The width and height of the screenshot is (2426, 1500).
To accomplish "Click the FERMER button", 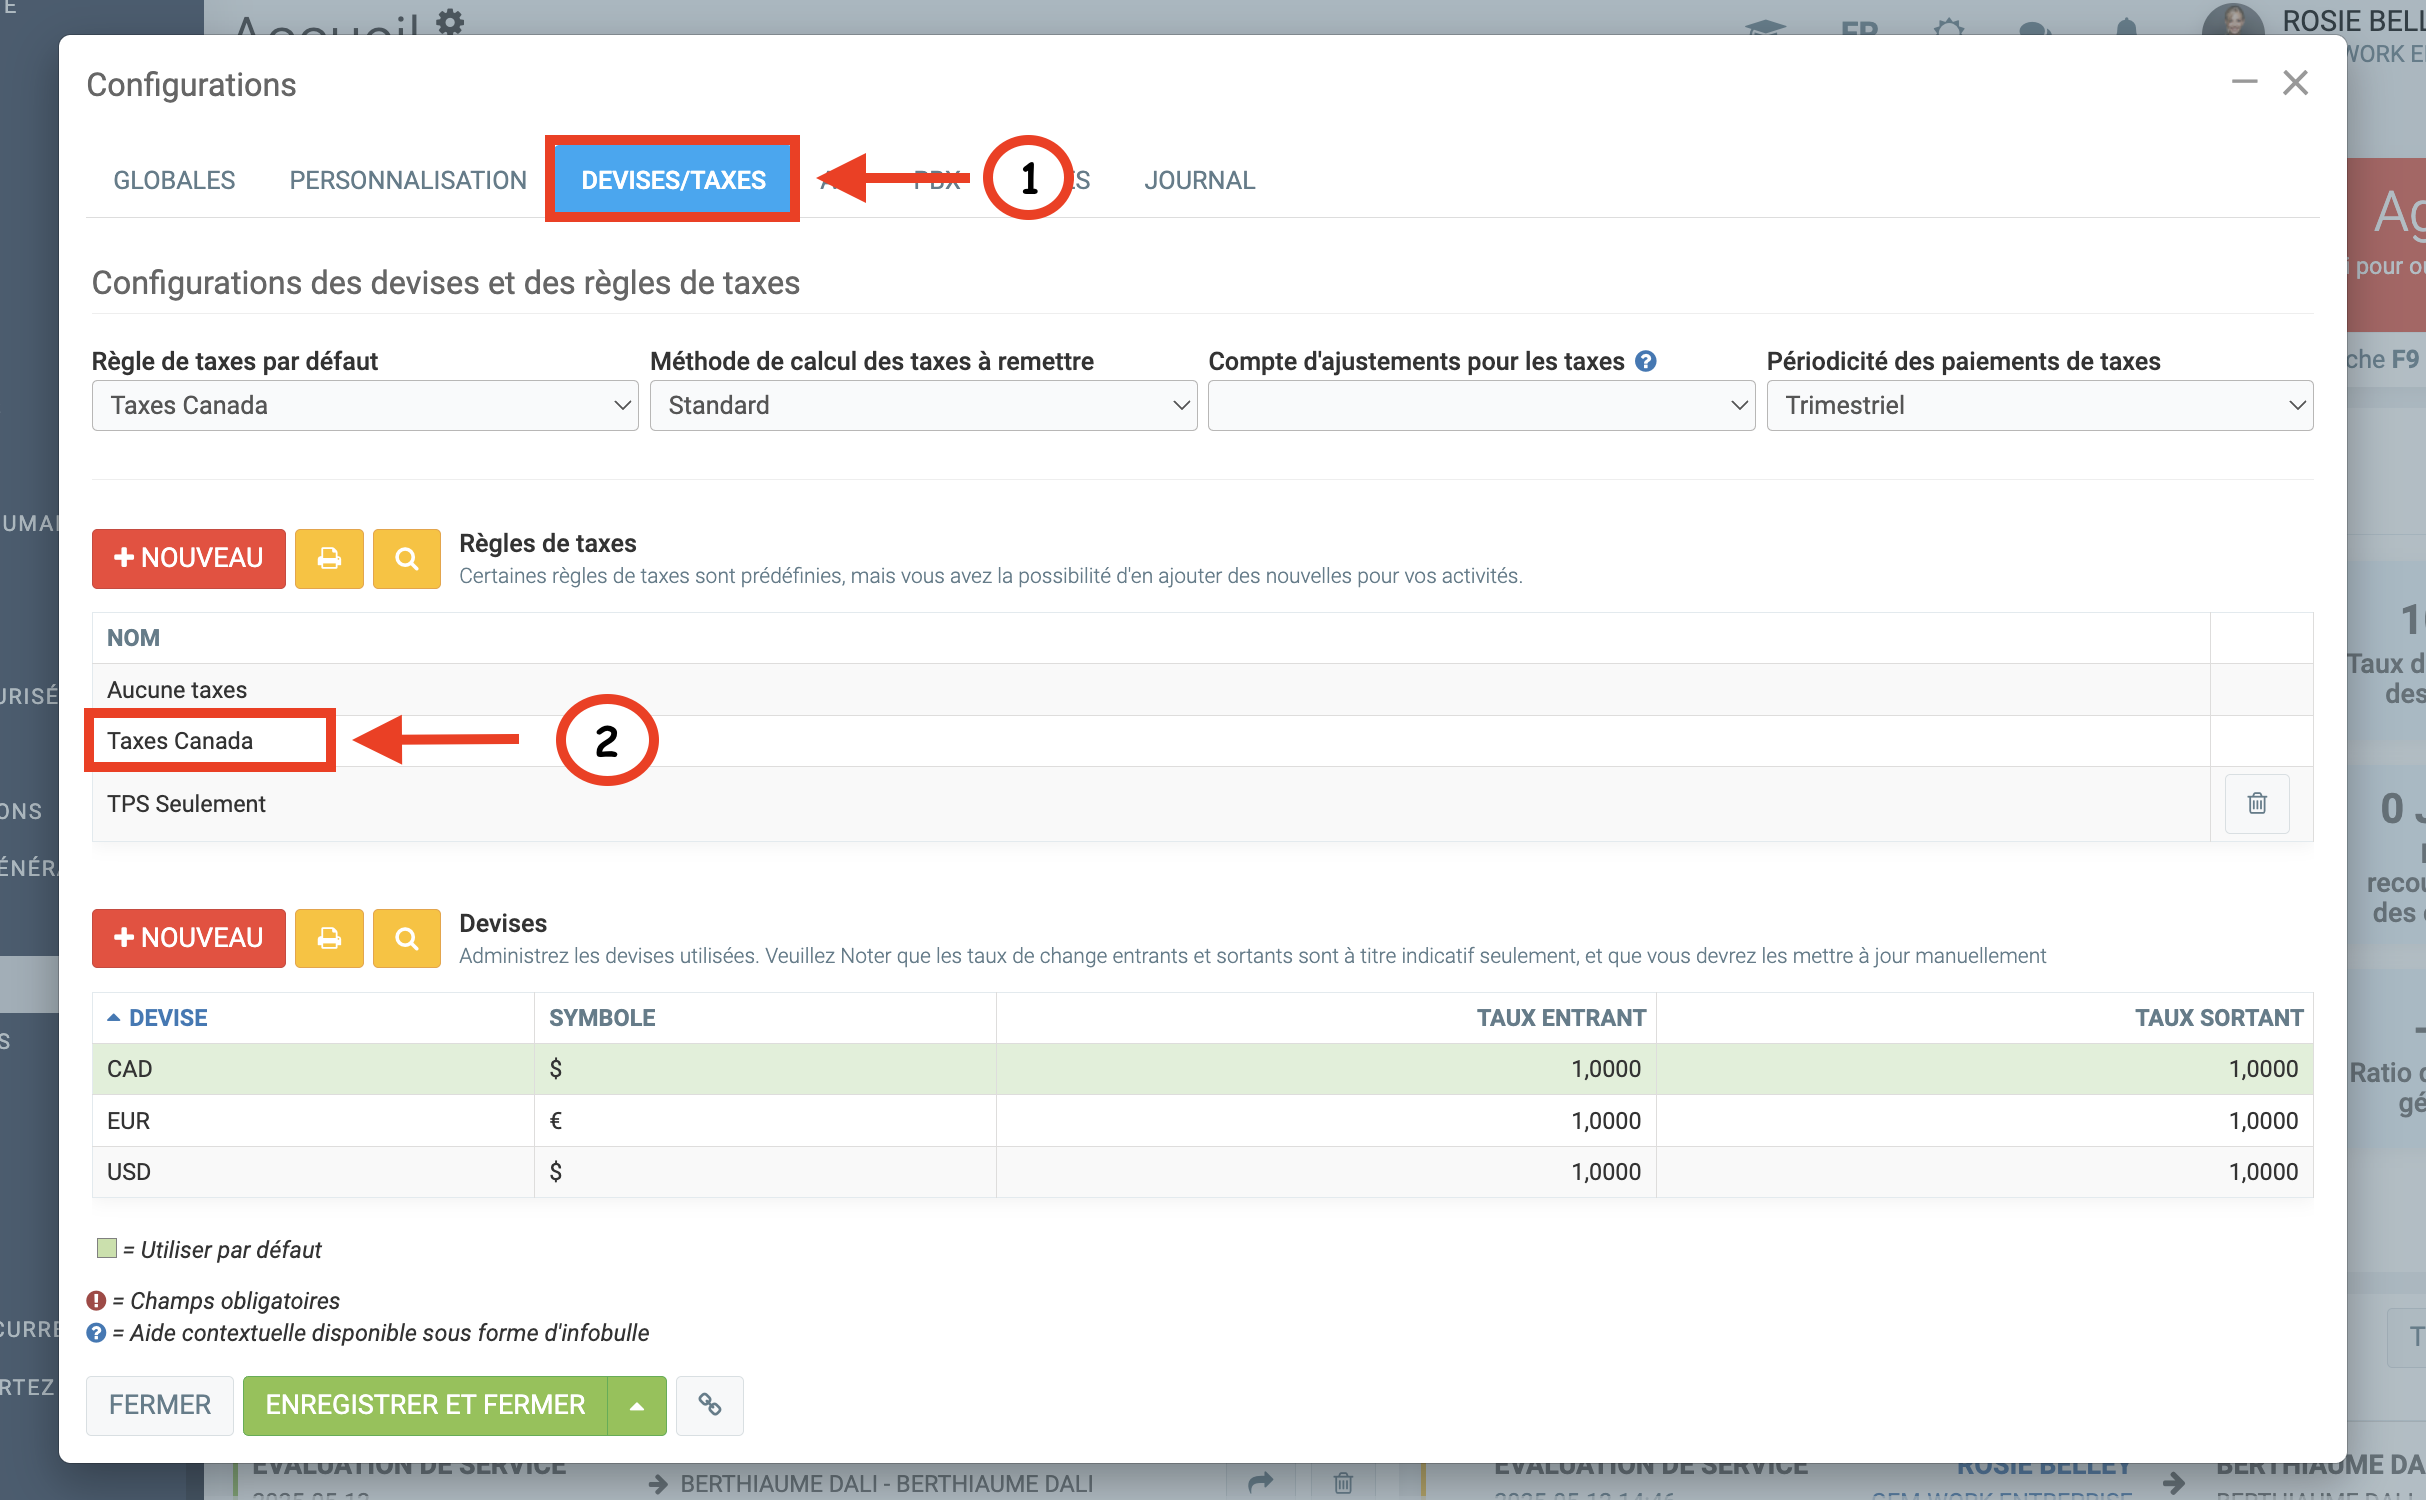I will coord(160,1405).
